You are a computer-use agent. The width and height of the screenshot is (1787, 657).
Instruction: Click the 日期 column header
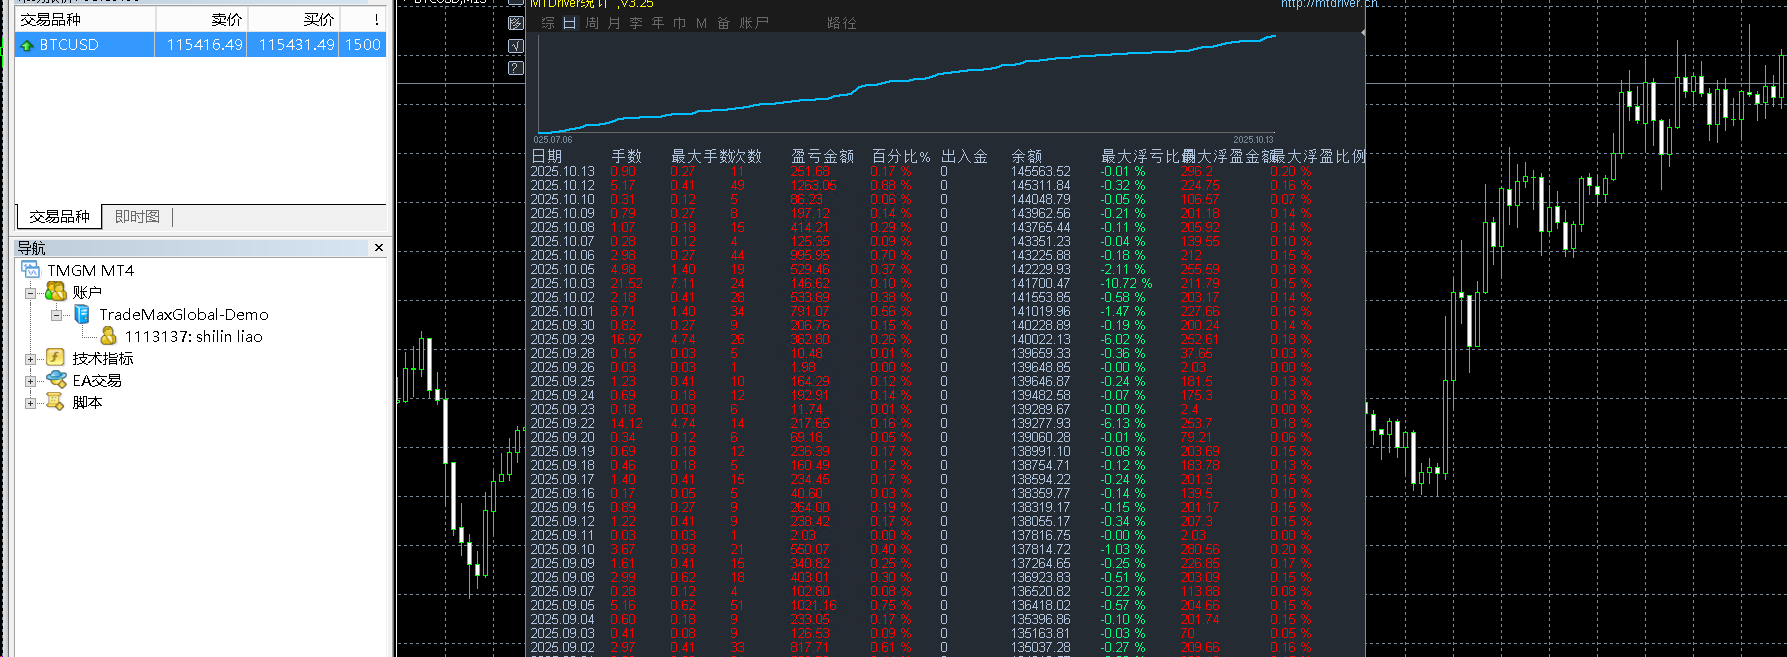547,156
